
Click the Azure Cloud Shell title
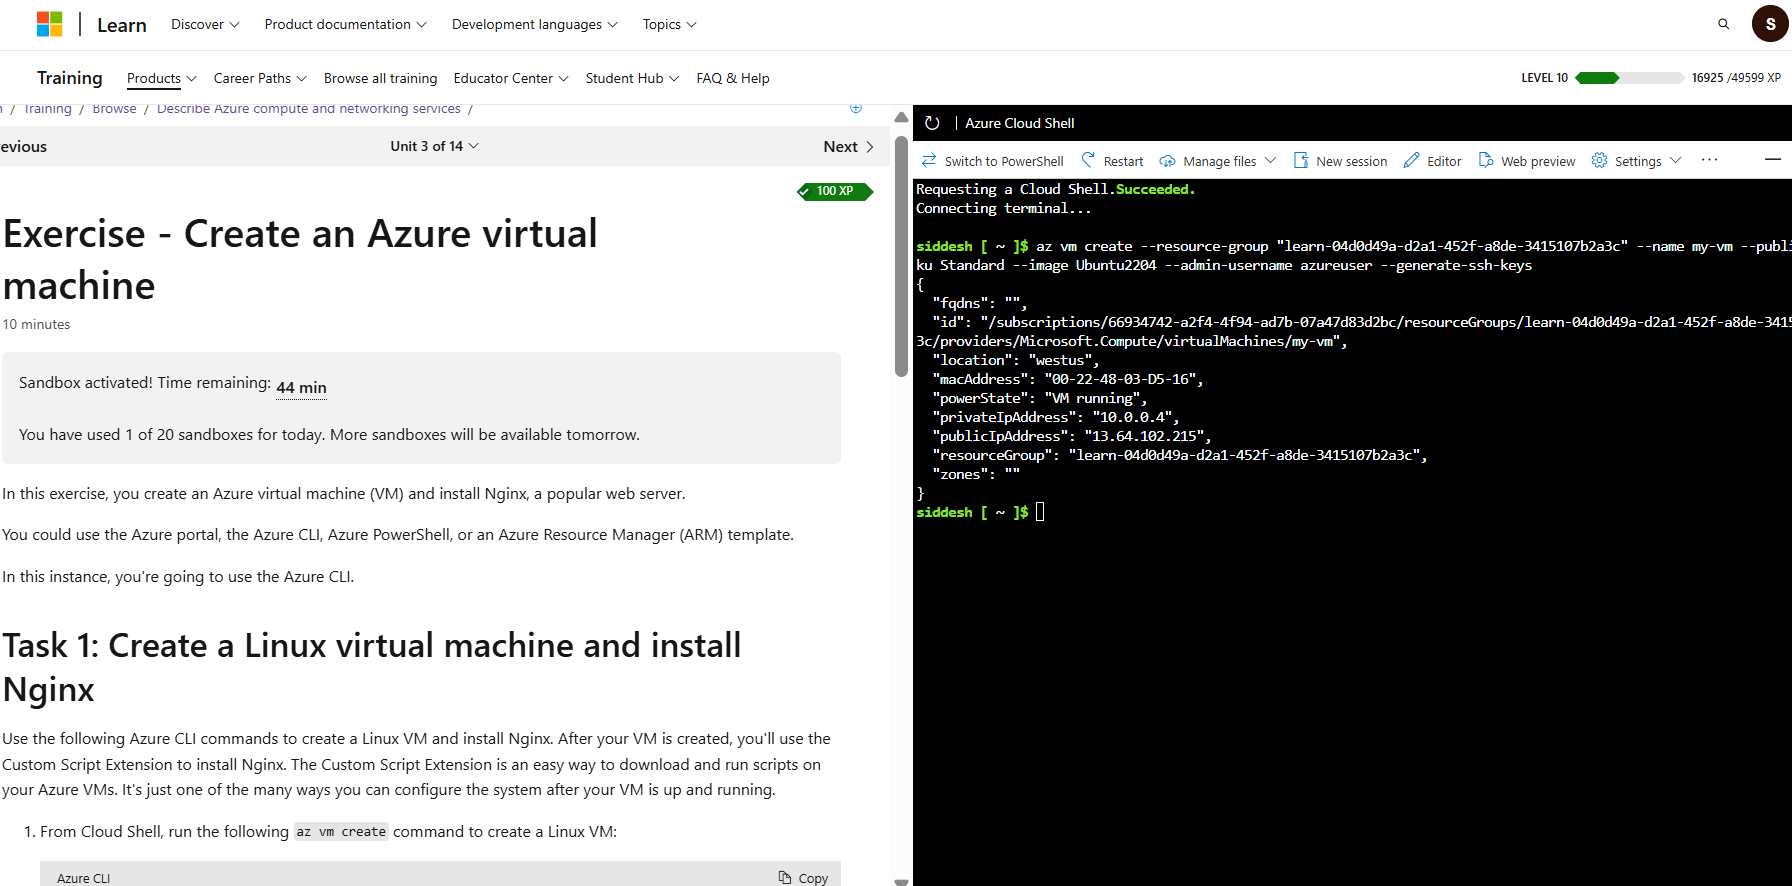point(1019,123)
